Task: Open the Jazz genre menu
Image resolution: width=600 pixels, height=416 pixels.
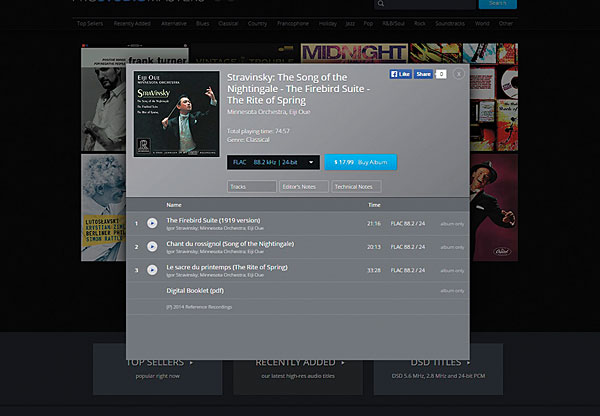Action: click(x=350, y=23)
